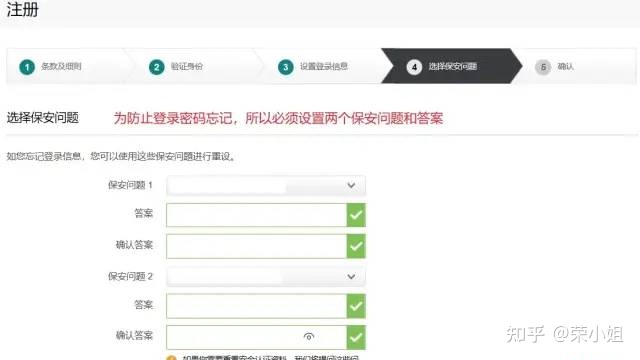
Task: Click green checkmark beside second 答案 field
Action: 356,306
